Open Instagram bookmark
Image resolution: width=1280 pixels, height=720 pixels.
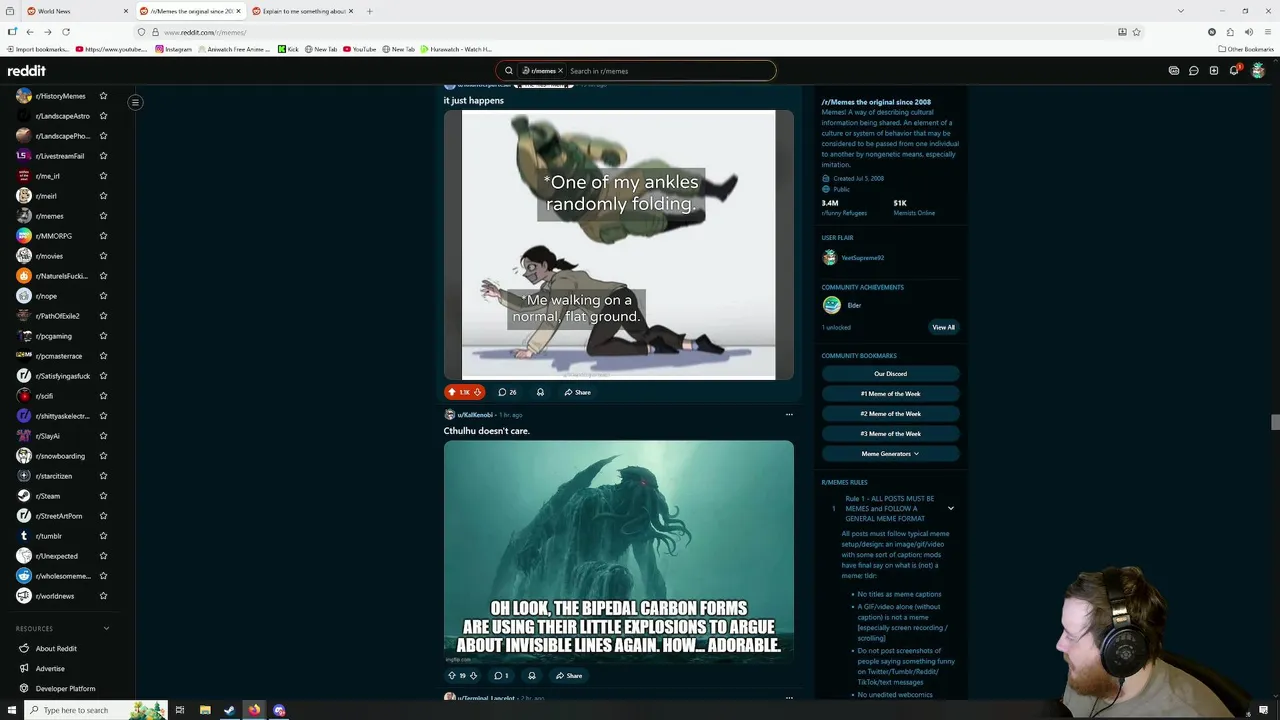click(173, 49)
